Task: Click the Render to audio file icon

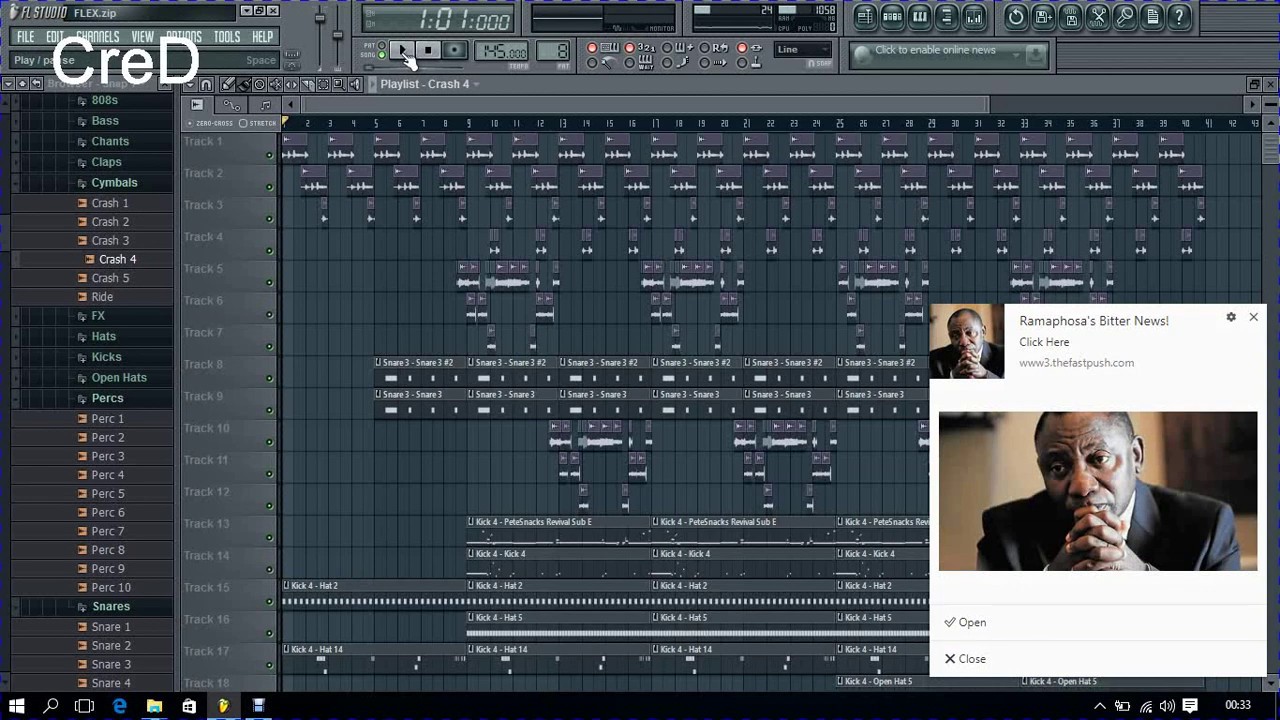Action: (1071, 17)
